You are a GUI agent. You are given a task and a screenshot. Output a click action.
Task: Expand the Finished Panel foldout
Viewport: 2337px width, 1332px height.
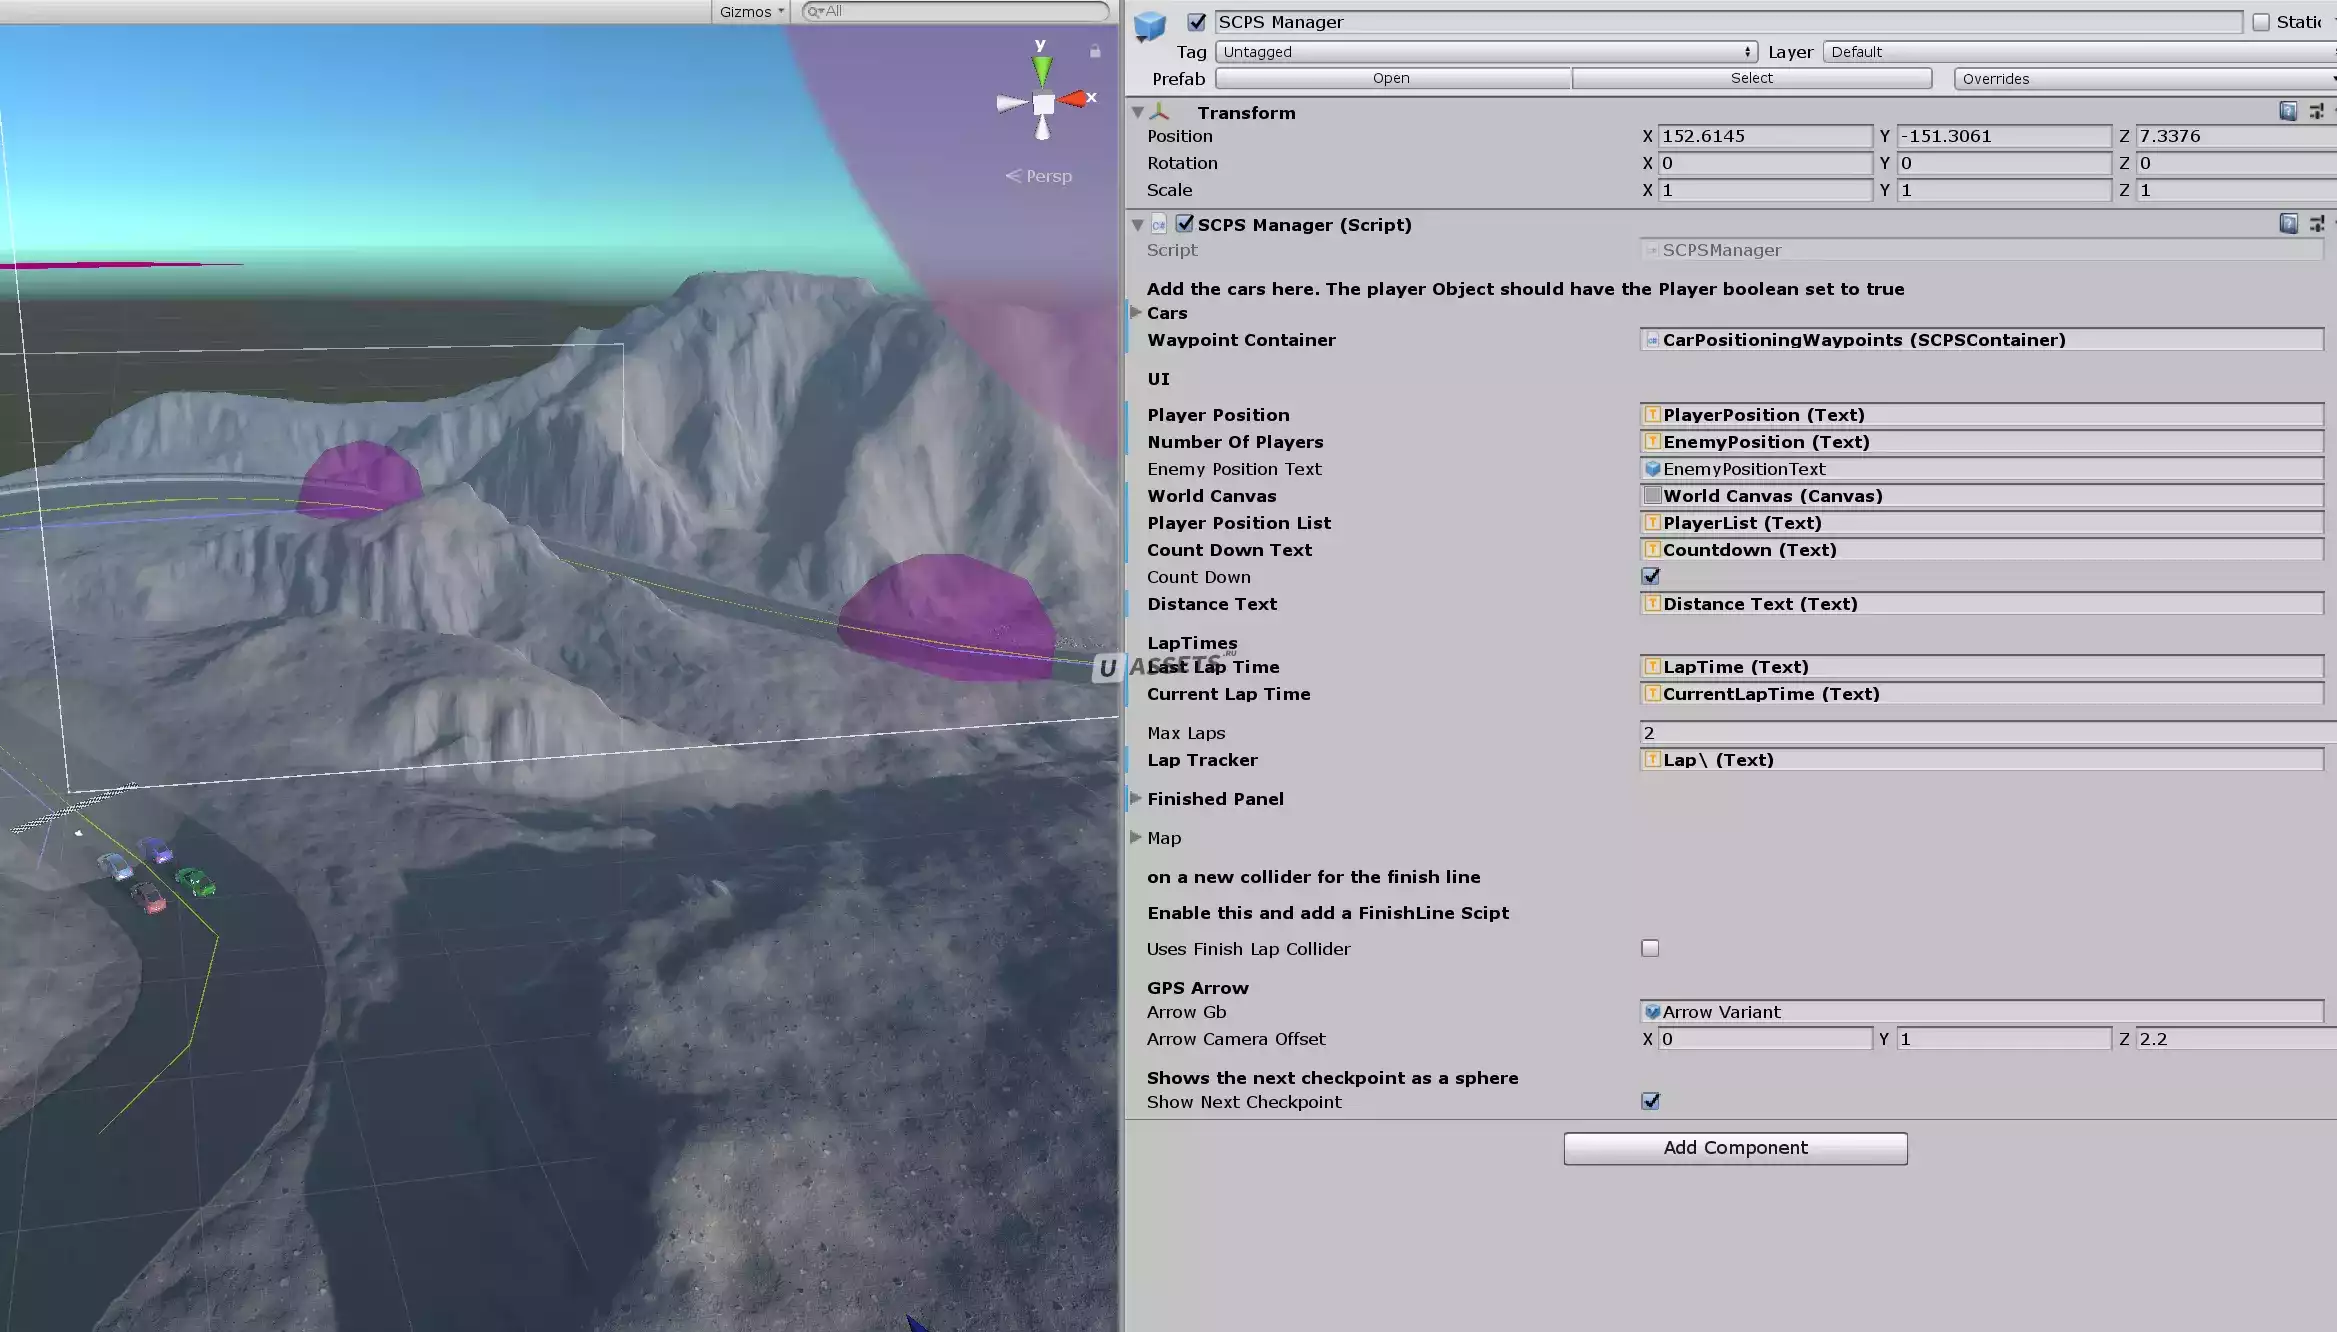pos(1136,798)
